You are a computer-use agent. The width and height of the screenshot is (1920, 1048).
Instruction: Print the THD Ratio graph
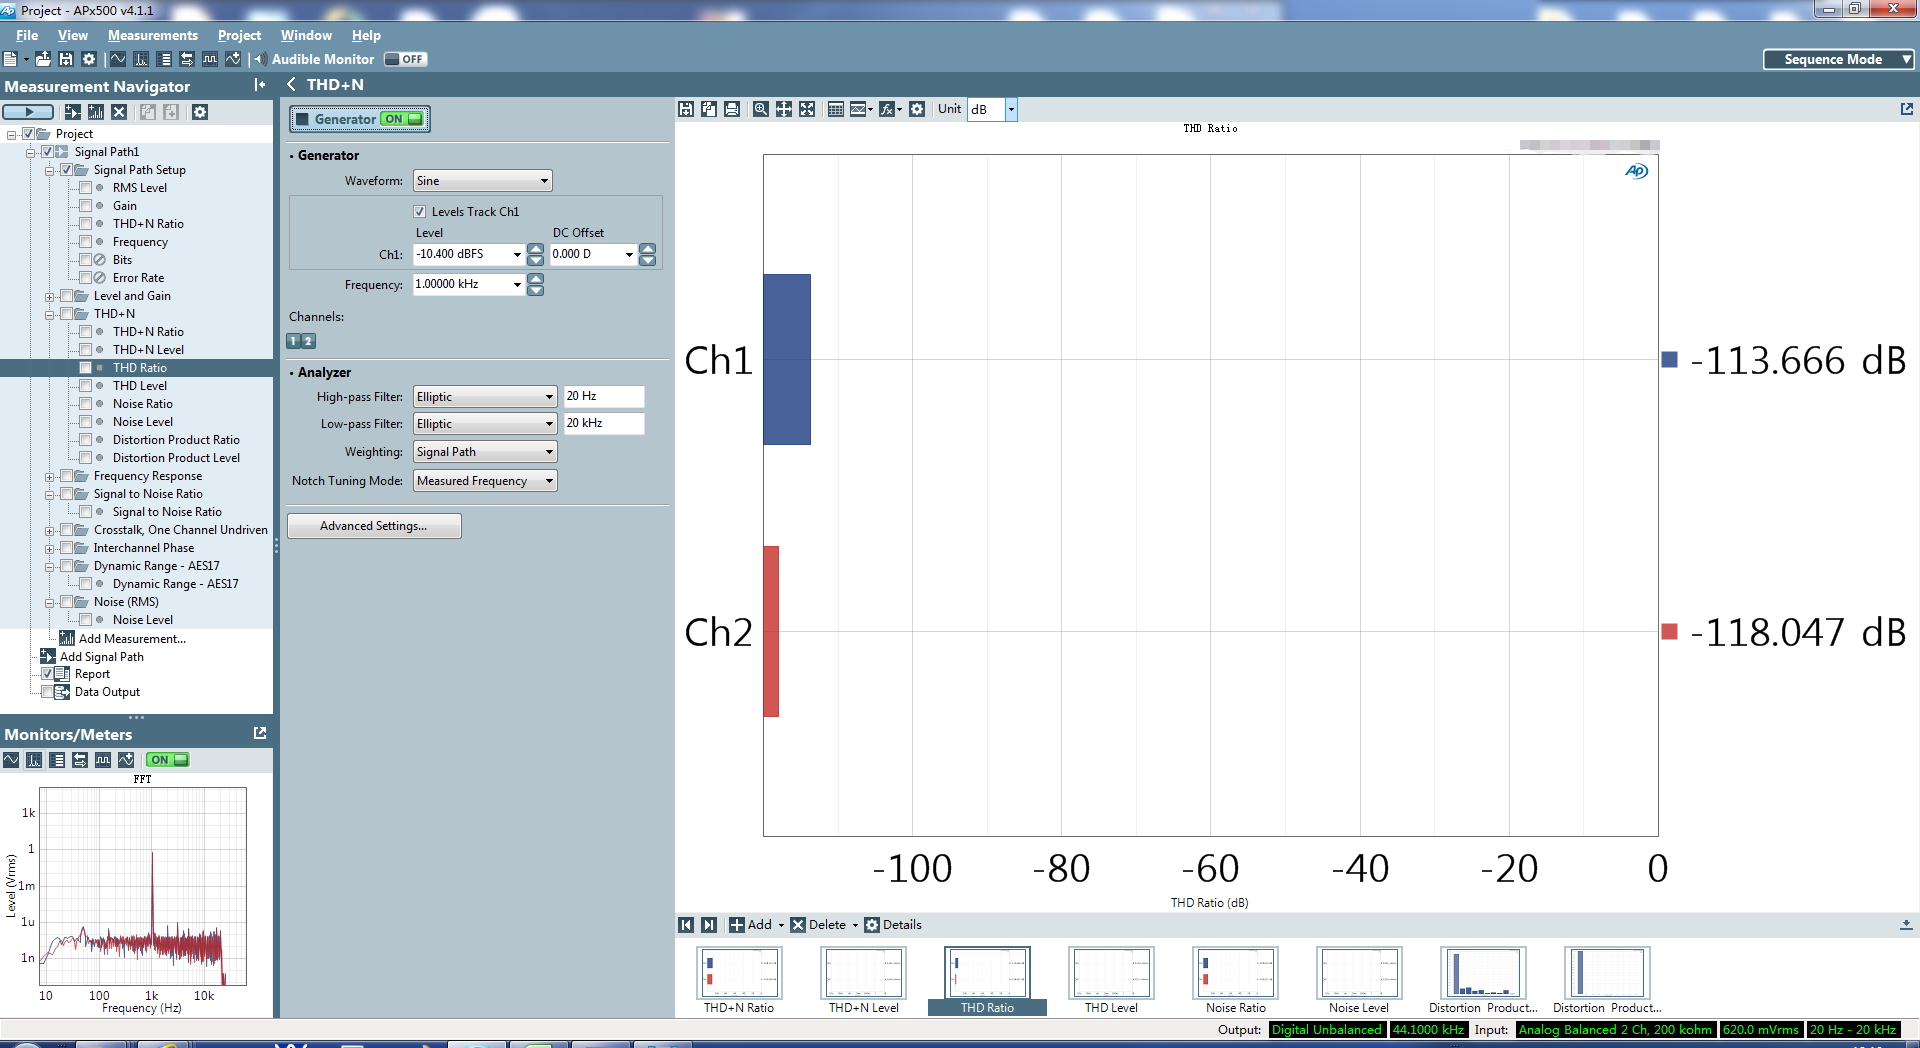[x=732, y=109]
